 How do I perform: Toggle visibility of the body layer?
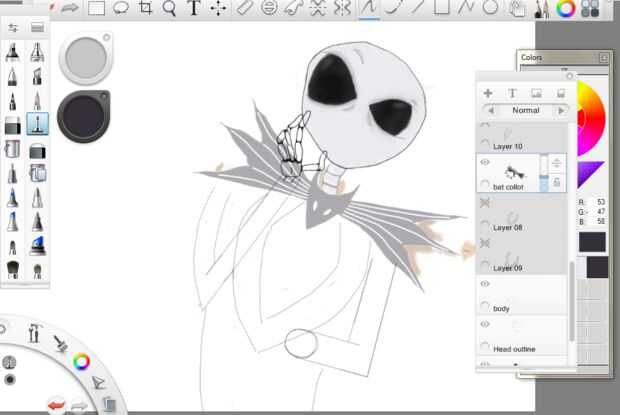click(486, 285)
